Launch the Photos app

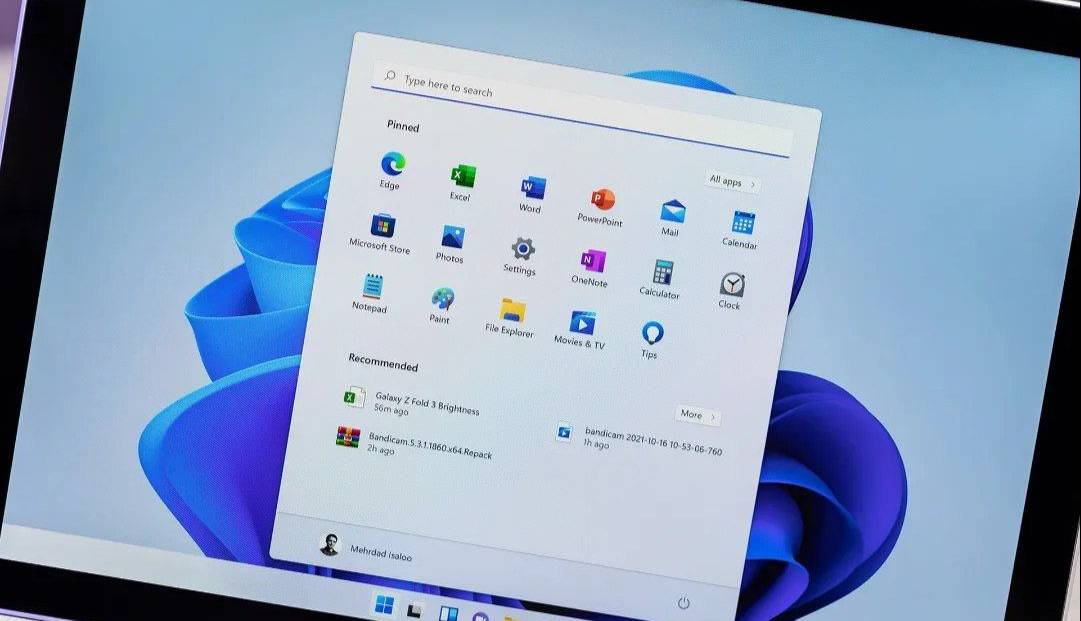point(452,239)
